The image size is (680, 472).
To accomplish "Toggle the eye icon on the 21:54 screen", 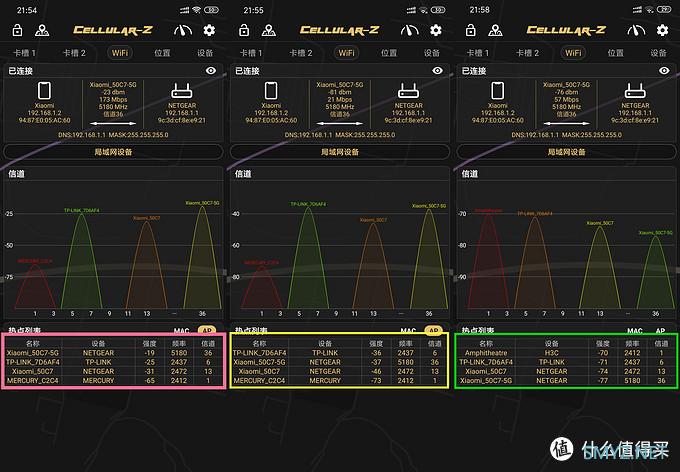I will (x=211, y=70).
